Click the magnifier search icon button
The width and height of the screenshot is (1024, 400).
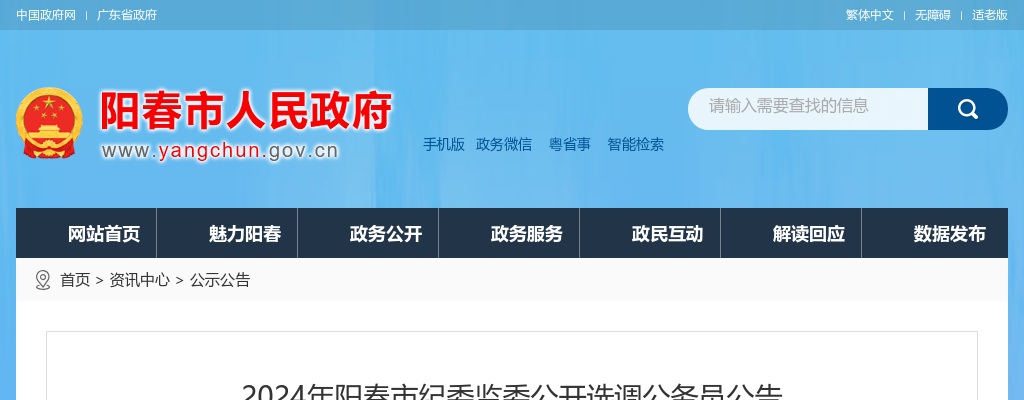pos(967,108)
